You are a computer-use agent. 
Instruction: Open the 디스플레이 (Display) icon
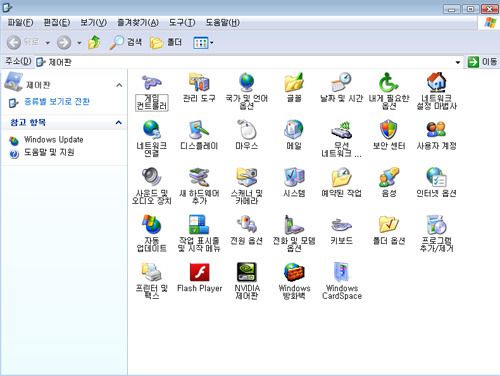(199, 129)
